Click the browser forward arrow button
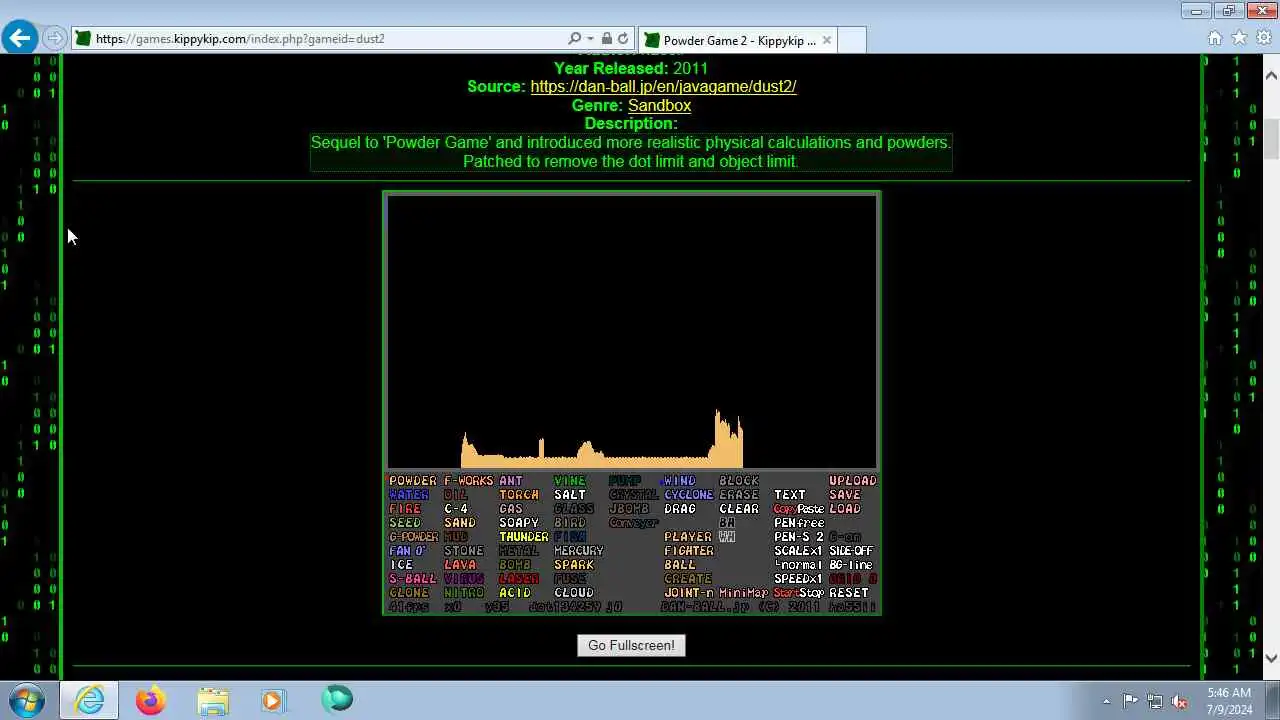The width and height of the screenshot is (1280, 720). pos(55,39)
